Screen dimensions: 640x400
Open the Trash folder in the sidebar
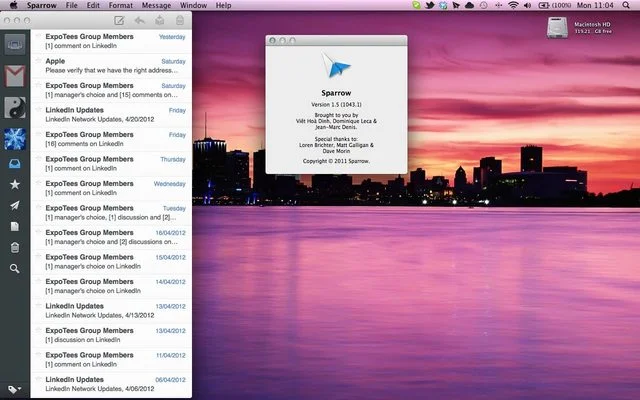(x=15, y=247)
